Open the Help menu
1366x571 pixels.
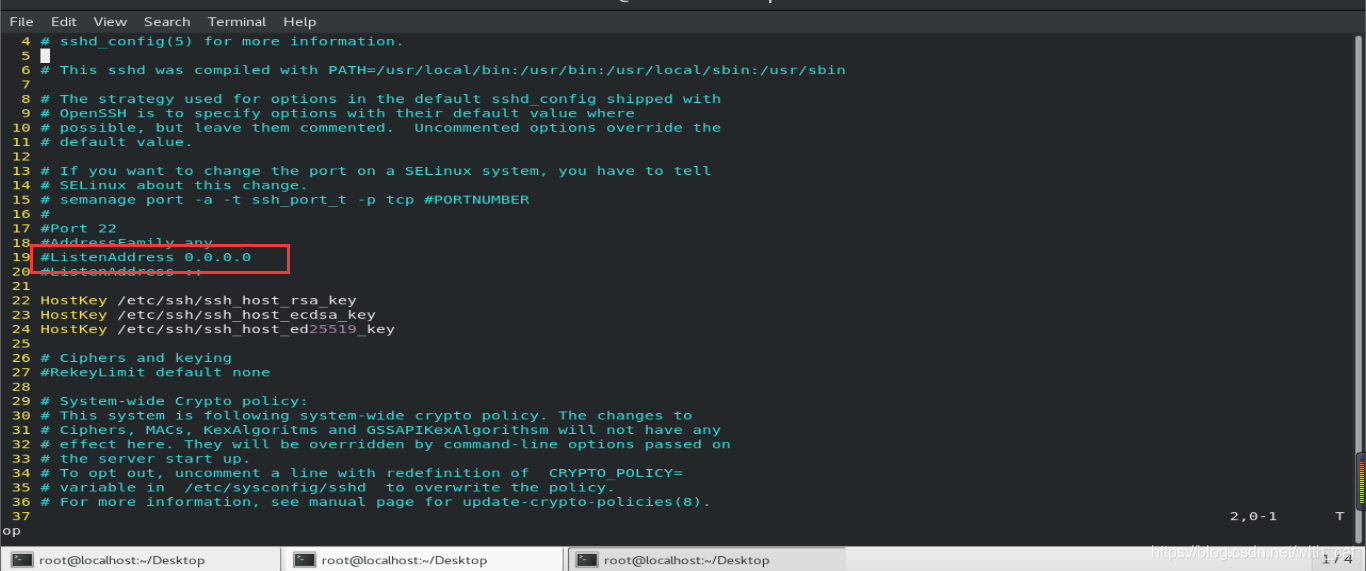pos(299,21)
